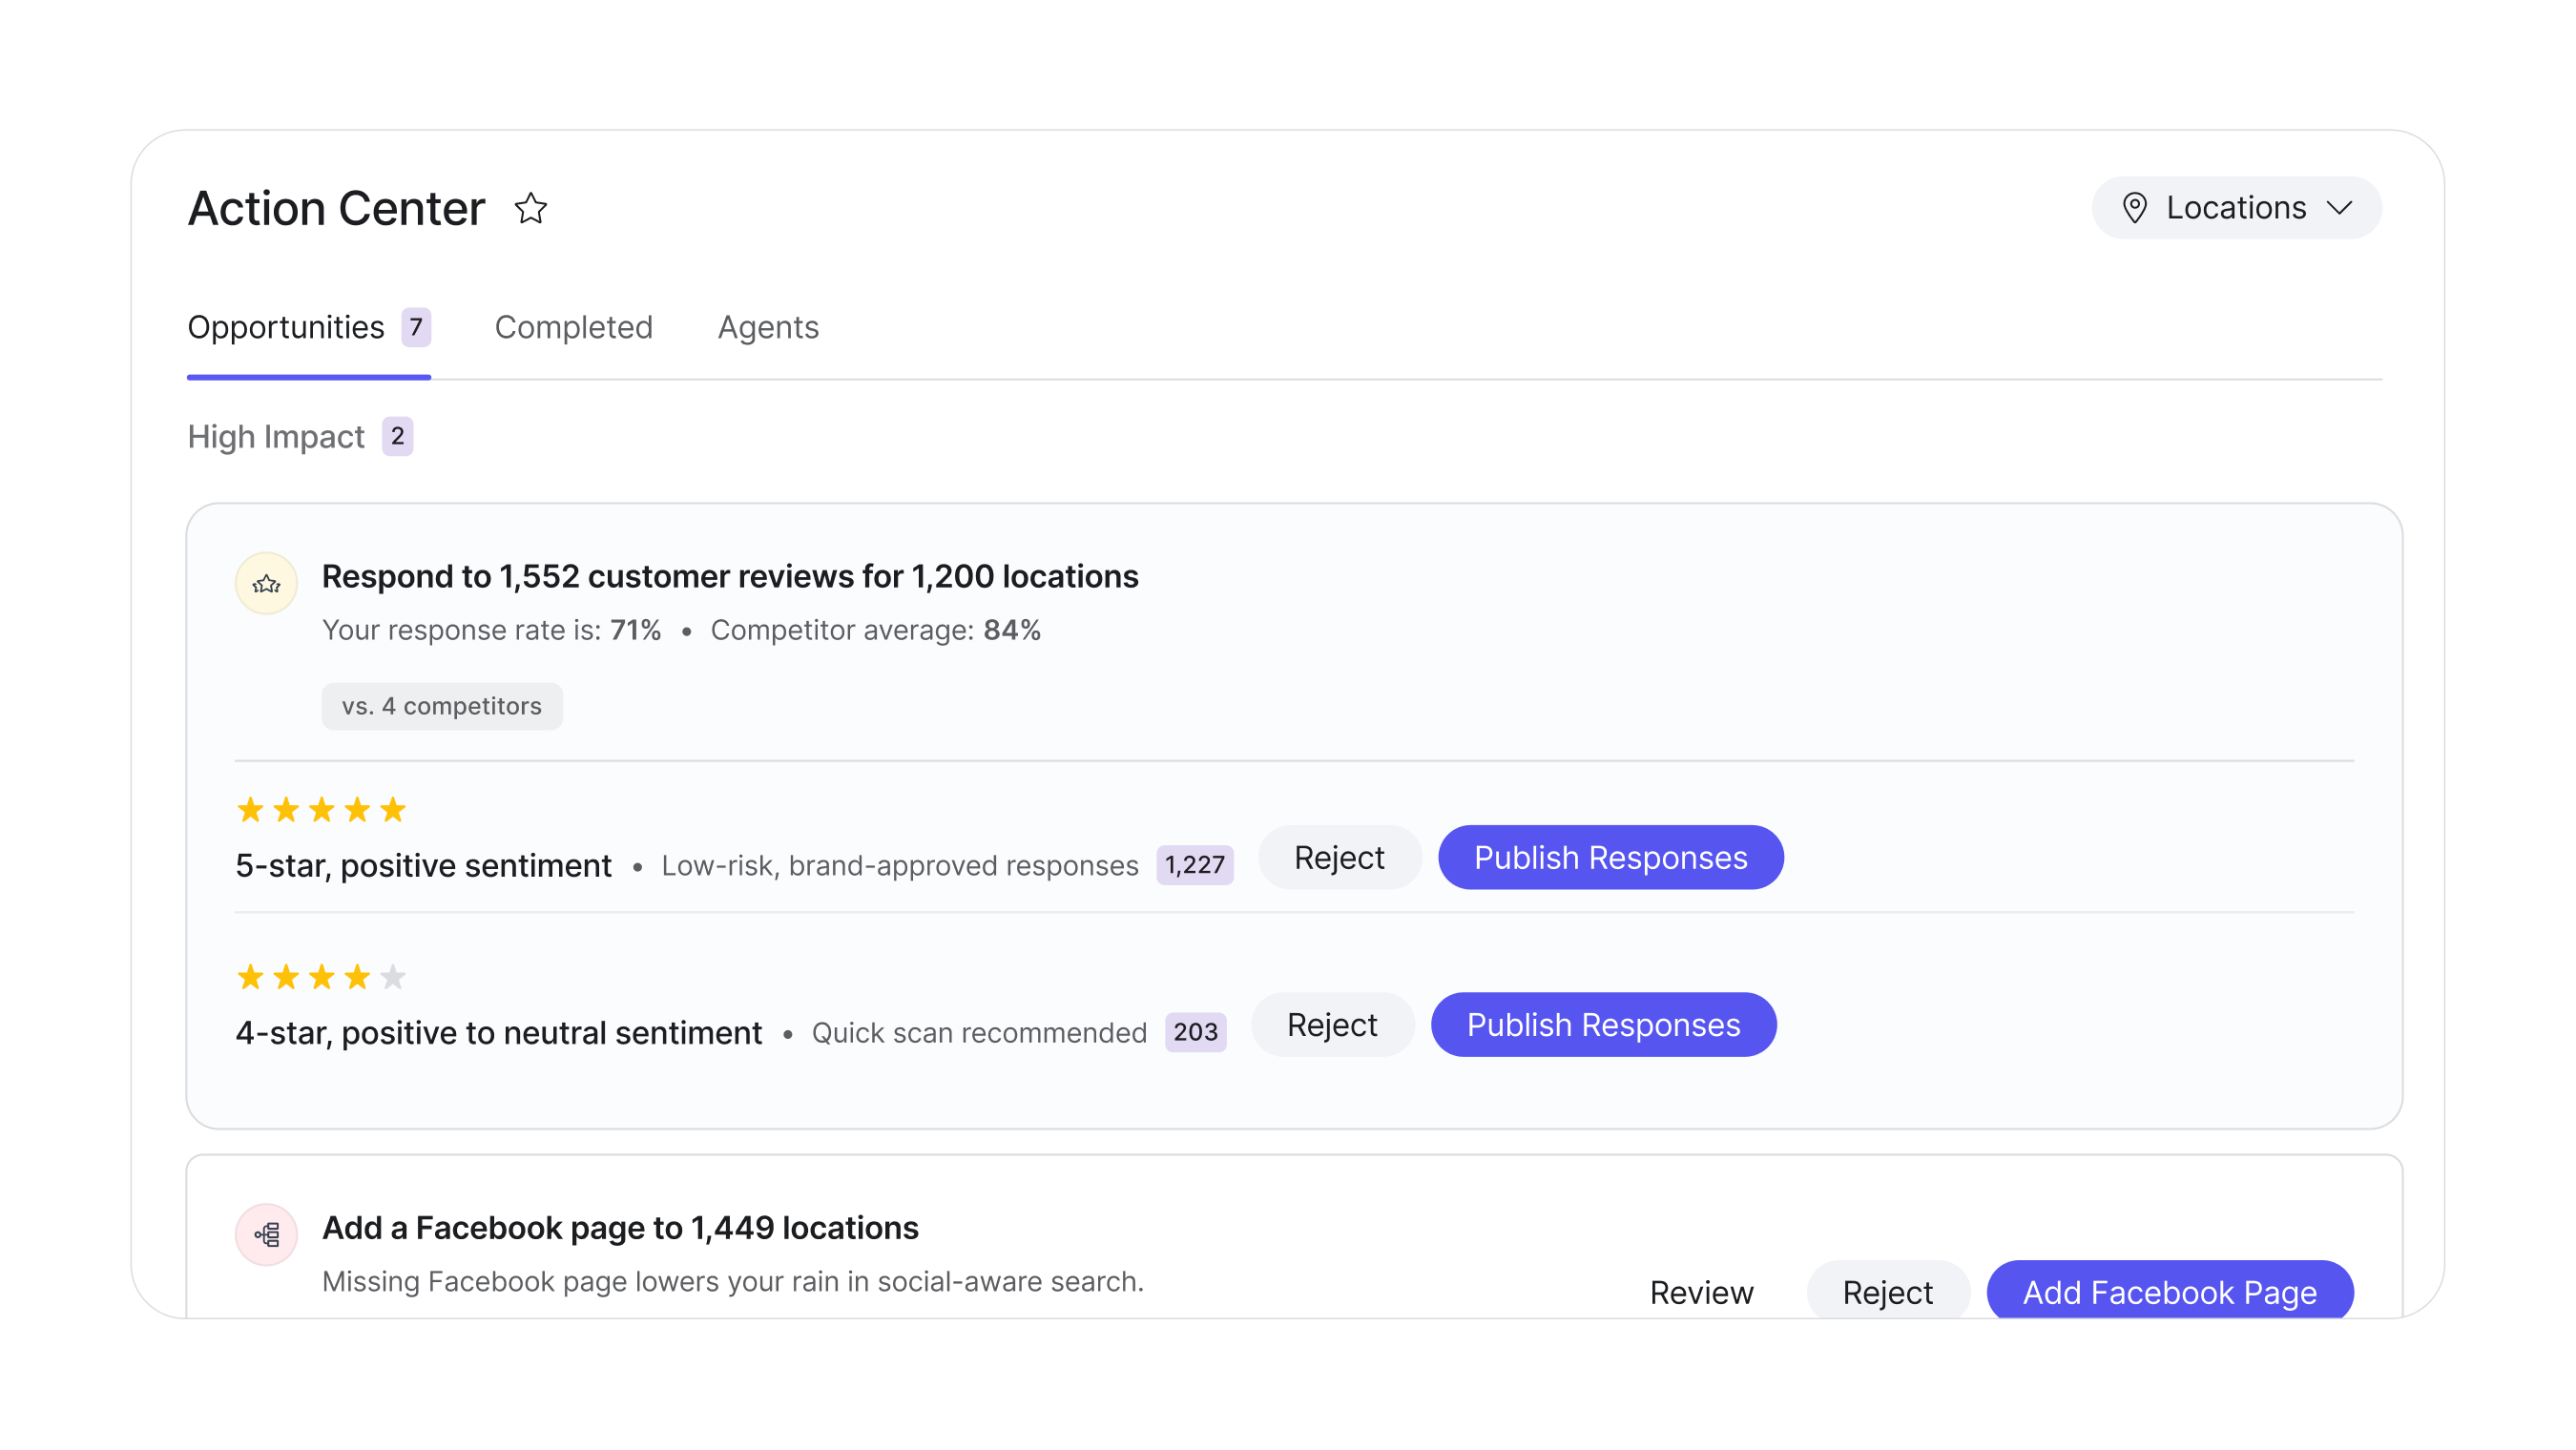
Task: Click the Facebook page listings icon
Action: [x=266, y=1235]
